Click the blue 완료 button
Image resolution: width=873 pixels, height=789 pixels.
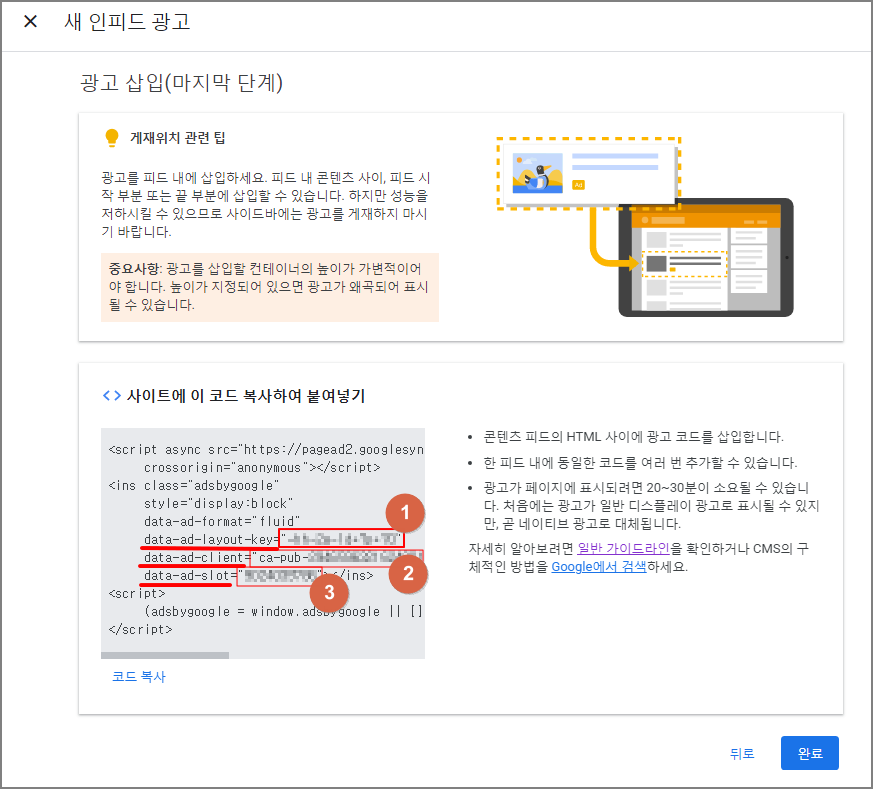pyautogui.click(x=810, y=753)
